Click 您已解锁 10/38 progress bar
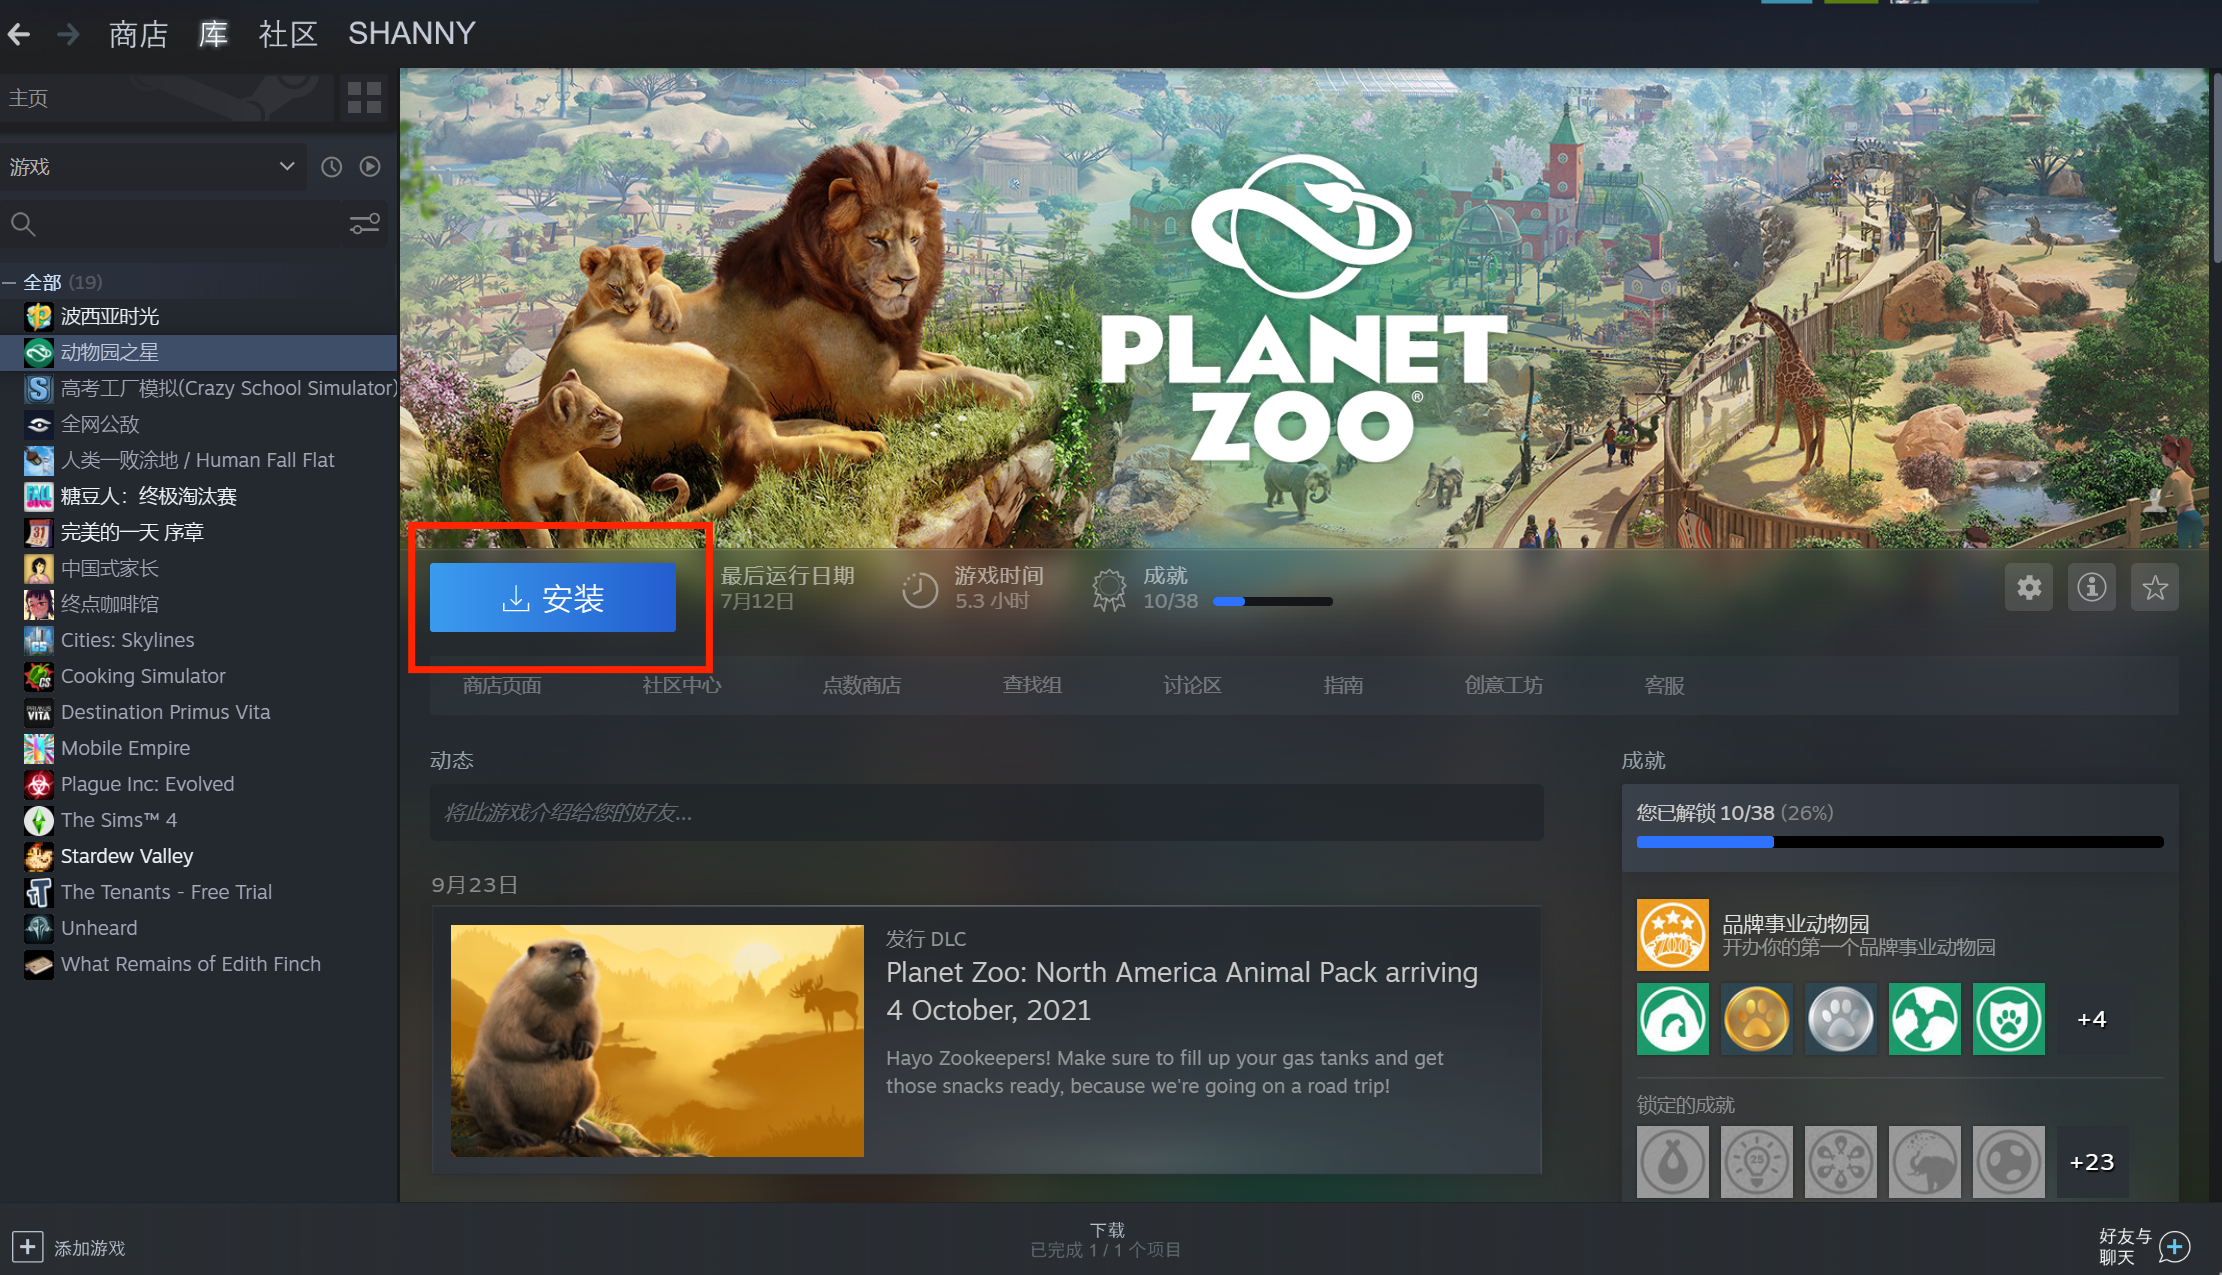Screen dimensions: 2222x1275 (x=1900, y=842)
